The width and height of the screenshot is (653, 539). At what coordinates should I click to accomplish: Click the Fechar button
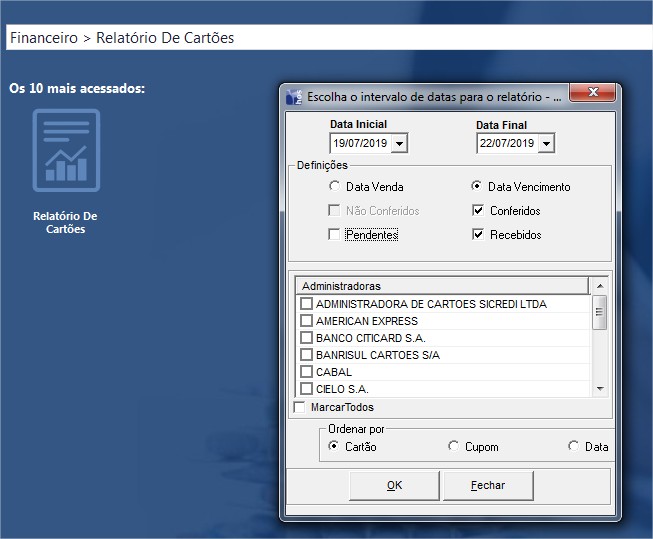488,486
